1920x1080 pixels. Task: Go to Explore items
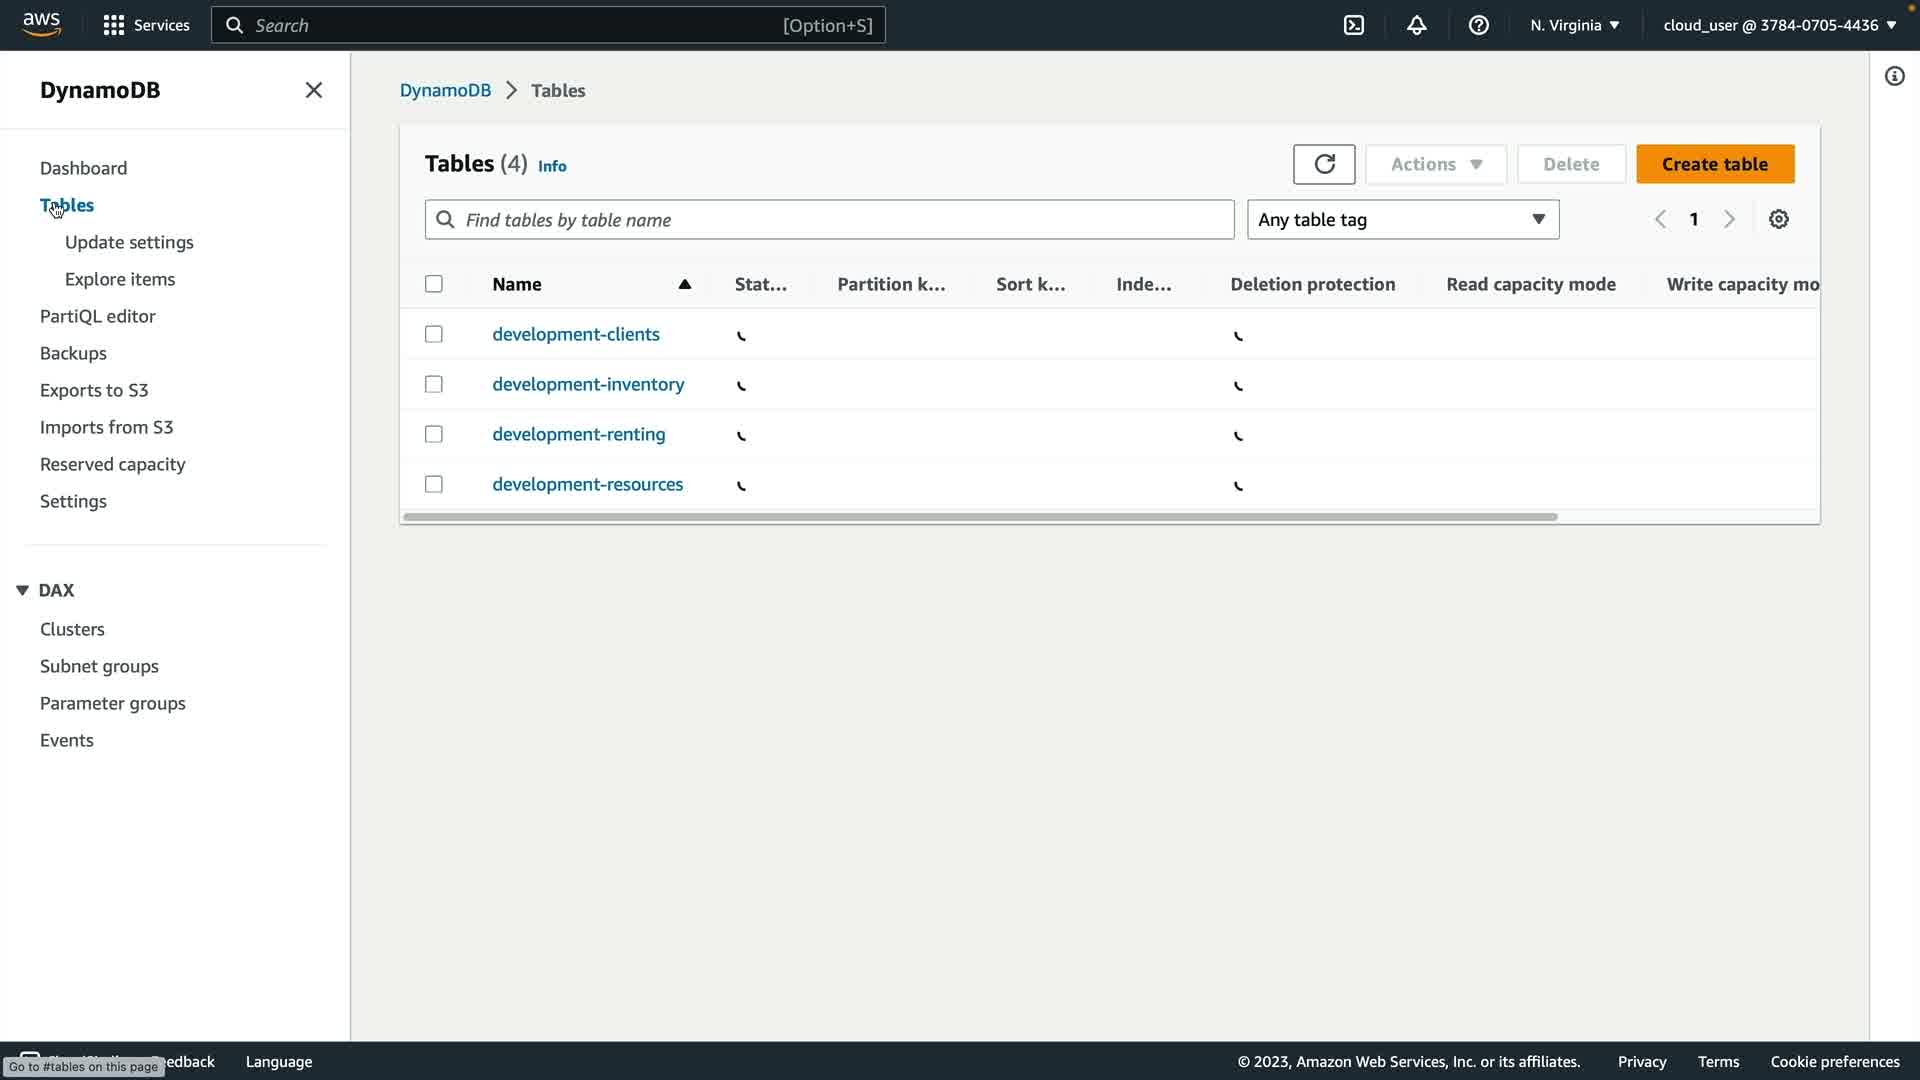coord(120,279)
